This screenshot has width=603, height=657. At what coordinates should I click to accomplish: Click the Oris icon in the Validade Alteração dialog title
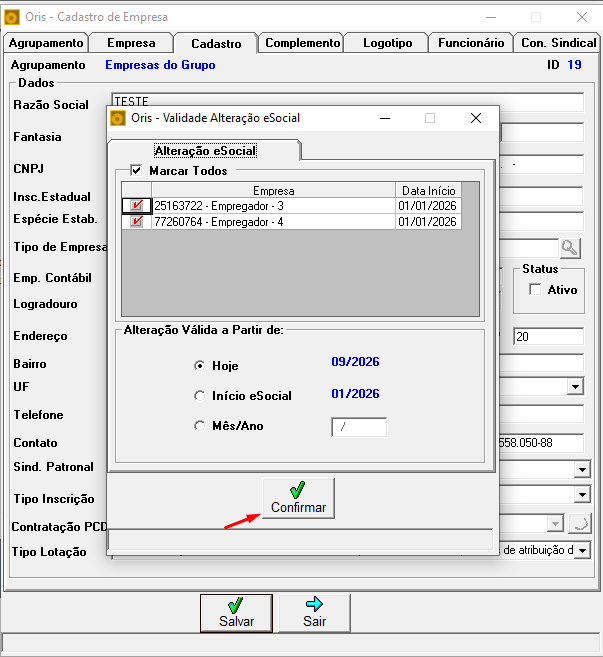point(118,118)
